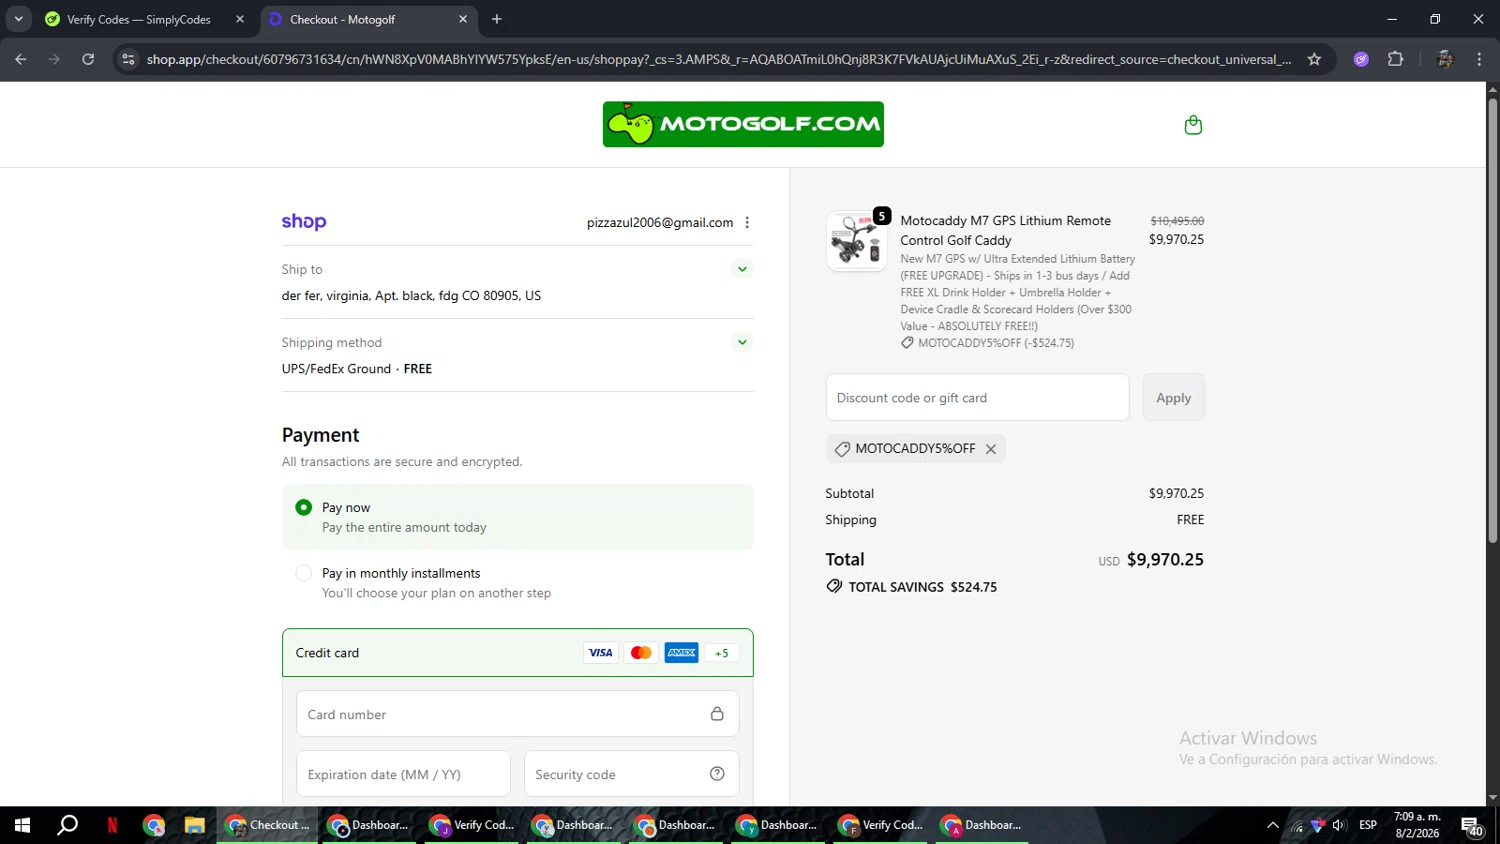Image resolution: width=1500 pixels, height=844 pixels.
Task: Open the account options three-dot menu
Action: (x=747, y=223)
